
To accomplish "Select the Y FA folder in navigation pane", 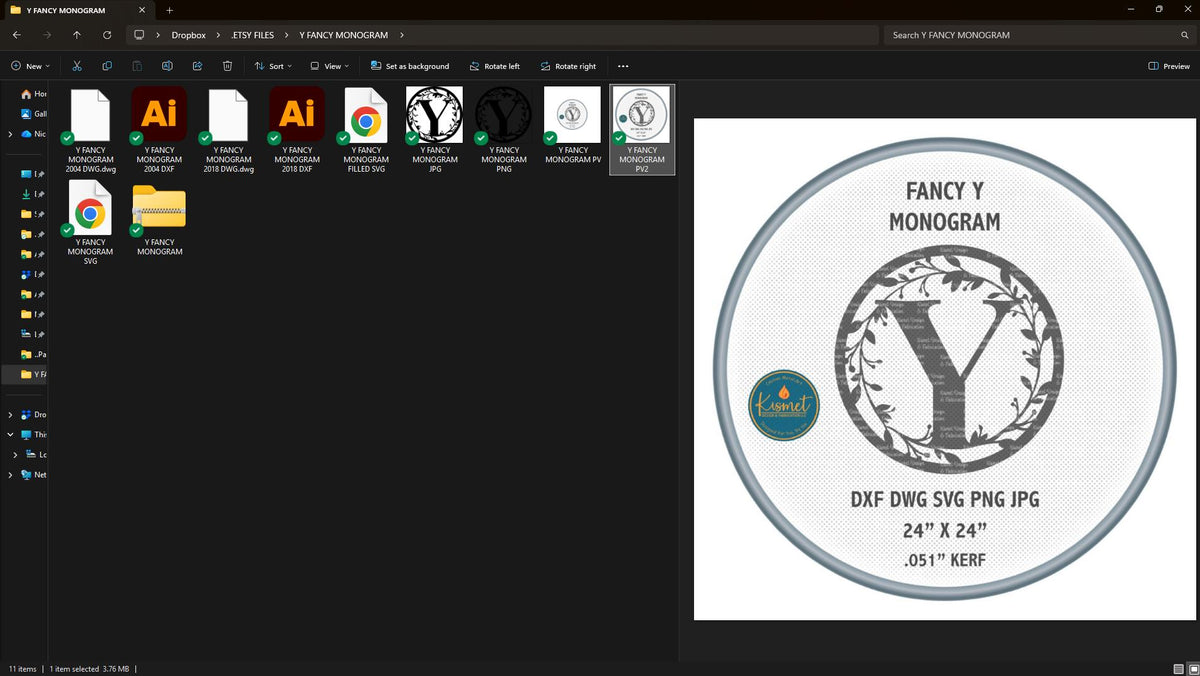I will coord(34,374).
